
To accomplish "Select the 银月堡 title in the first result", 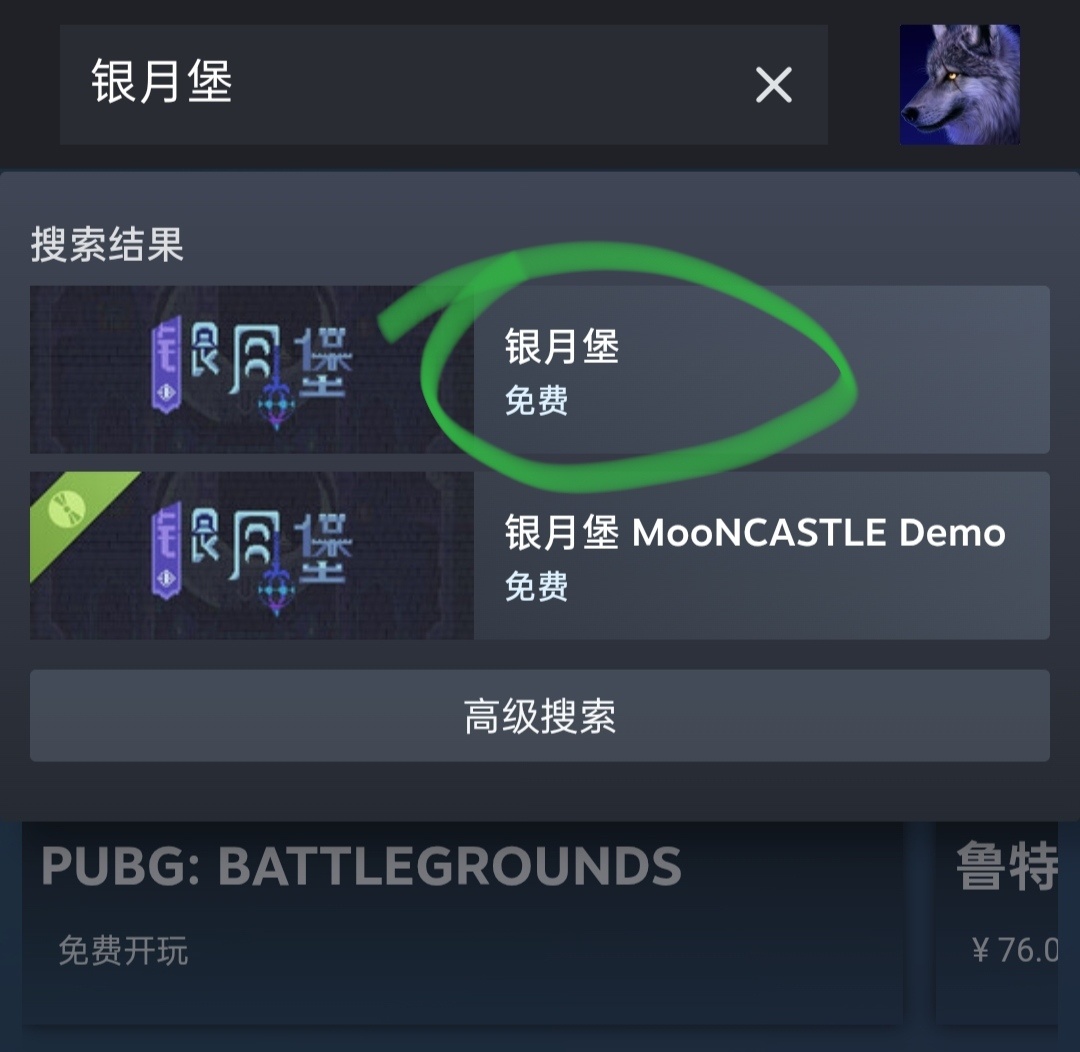I will coord(562,346).
